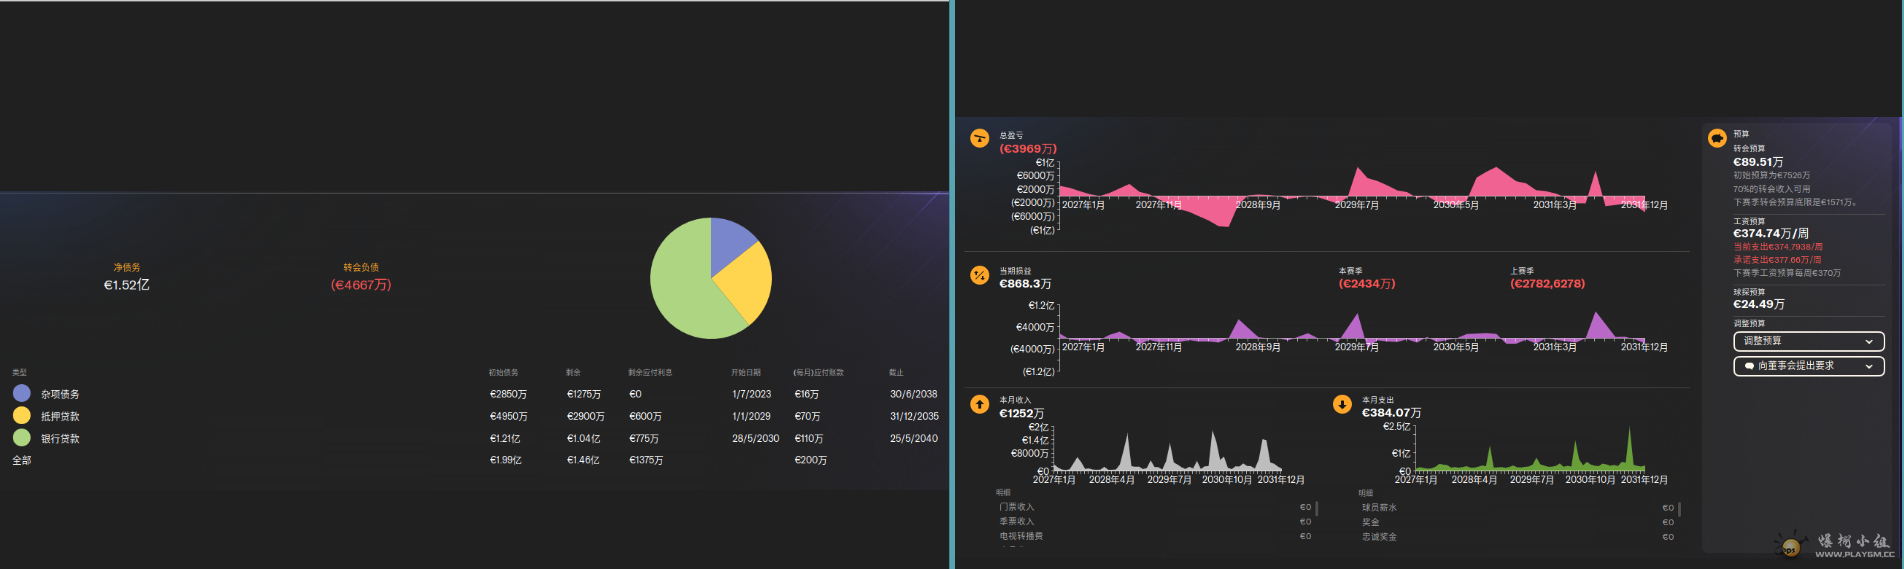Select the 抵押贷款 debt row
1904x569 pixels.
coord(475,416)
